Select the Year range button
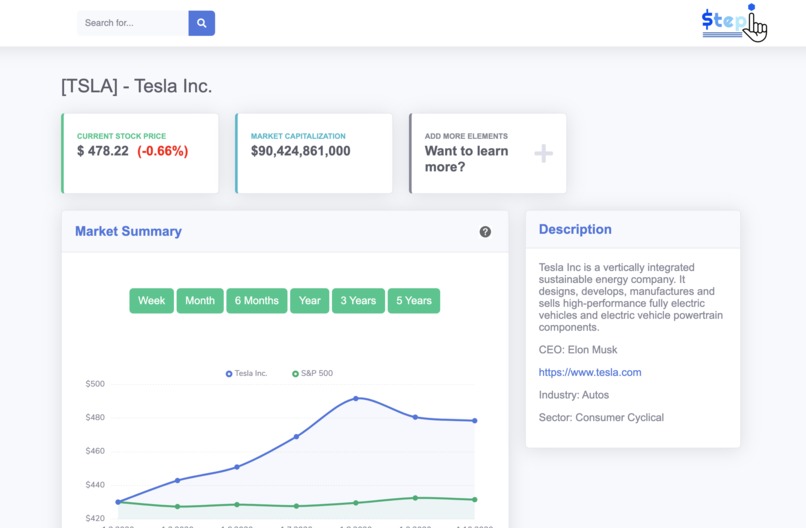This screenshot has width=806, height=528. 309,301
